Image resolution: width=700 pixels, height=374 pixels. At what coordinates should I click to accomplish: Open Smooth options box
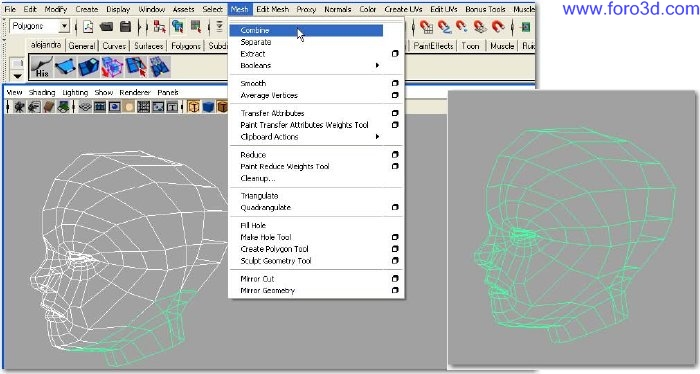point(395,83)
